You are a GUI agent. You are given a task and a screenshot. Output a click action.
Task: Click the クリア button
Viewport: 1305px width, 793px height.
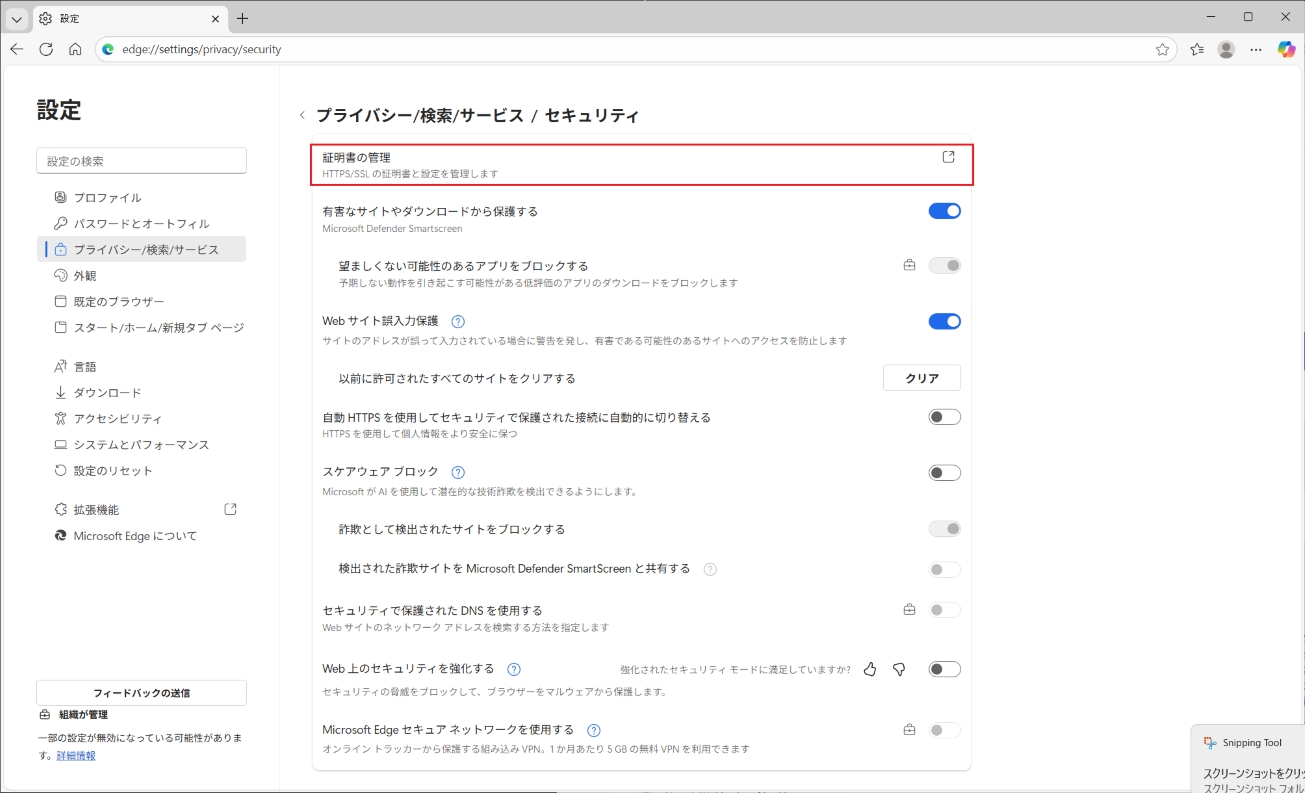click(921, 378)
